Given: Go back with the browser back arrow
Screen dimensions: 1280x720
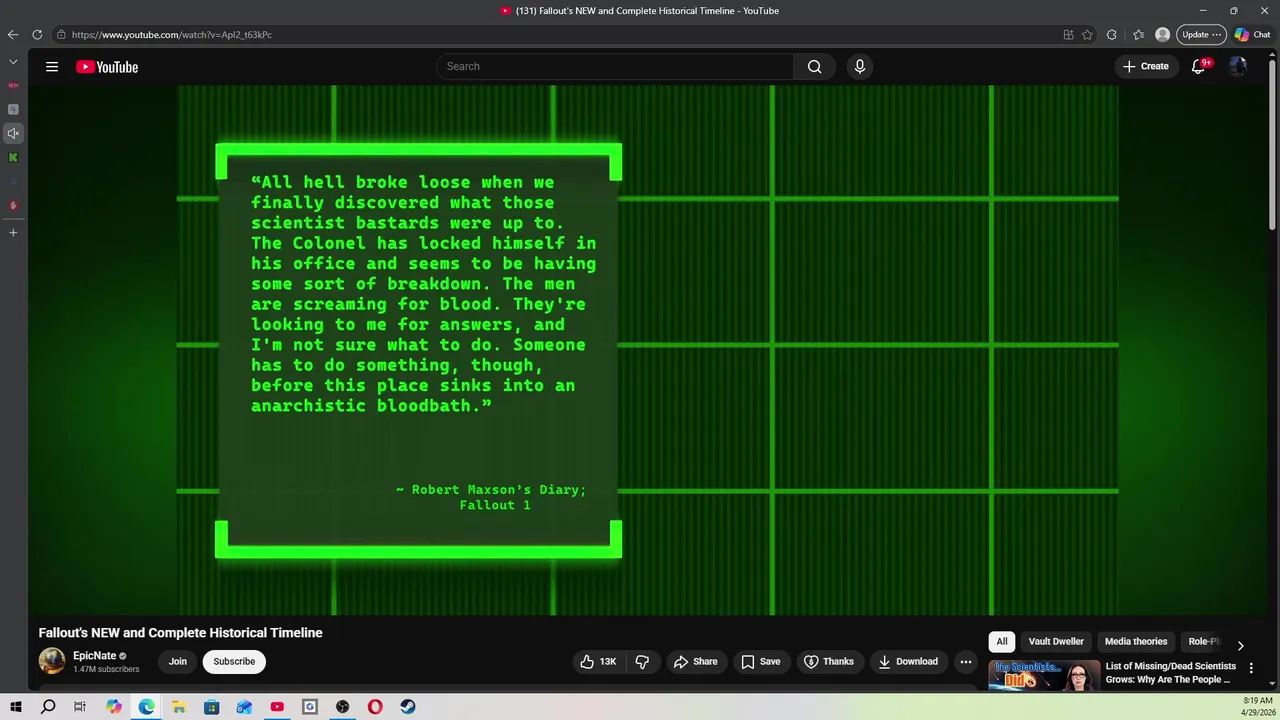Looking at the screenshot, I should [x=13, y=35].
